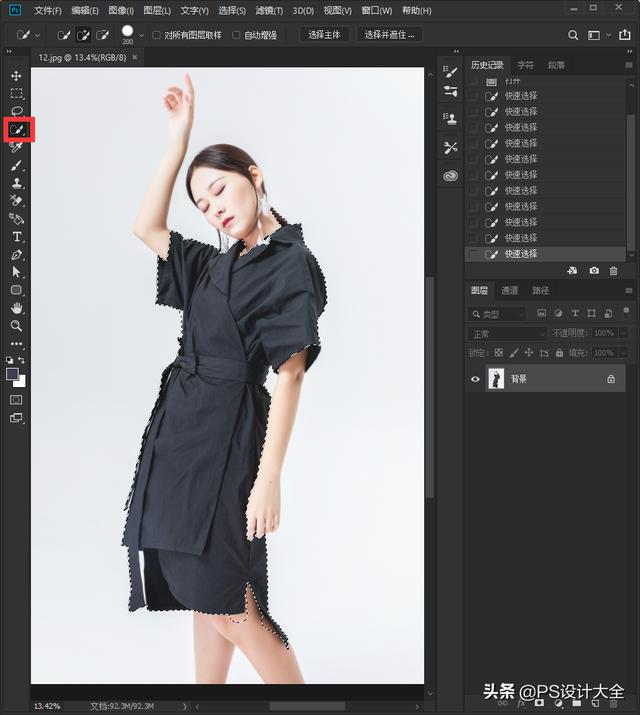Click the background color swatch

pos(21,382)
